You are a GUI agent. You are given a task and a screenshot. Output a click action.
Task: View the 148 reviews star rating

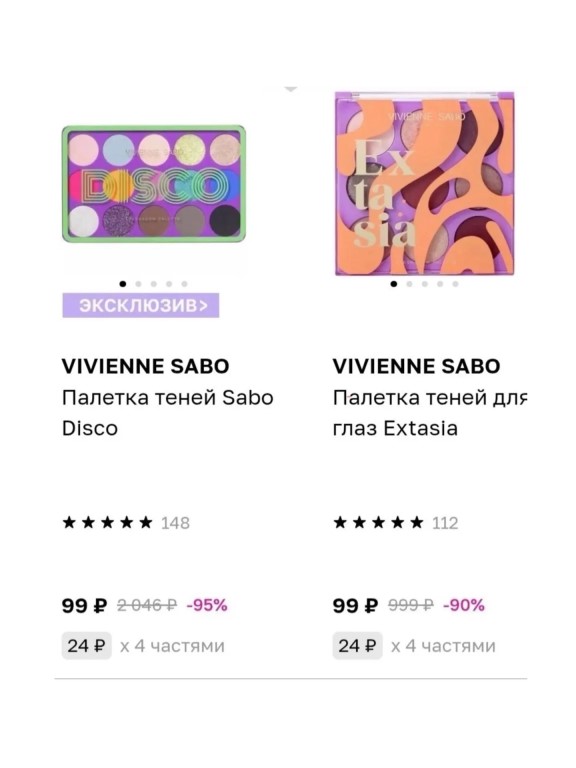[126, 523]
